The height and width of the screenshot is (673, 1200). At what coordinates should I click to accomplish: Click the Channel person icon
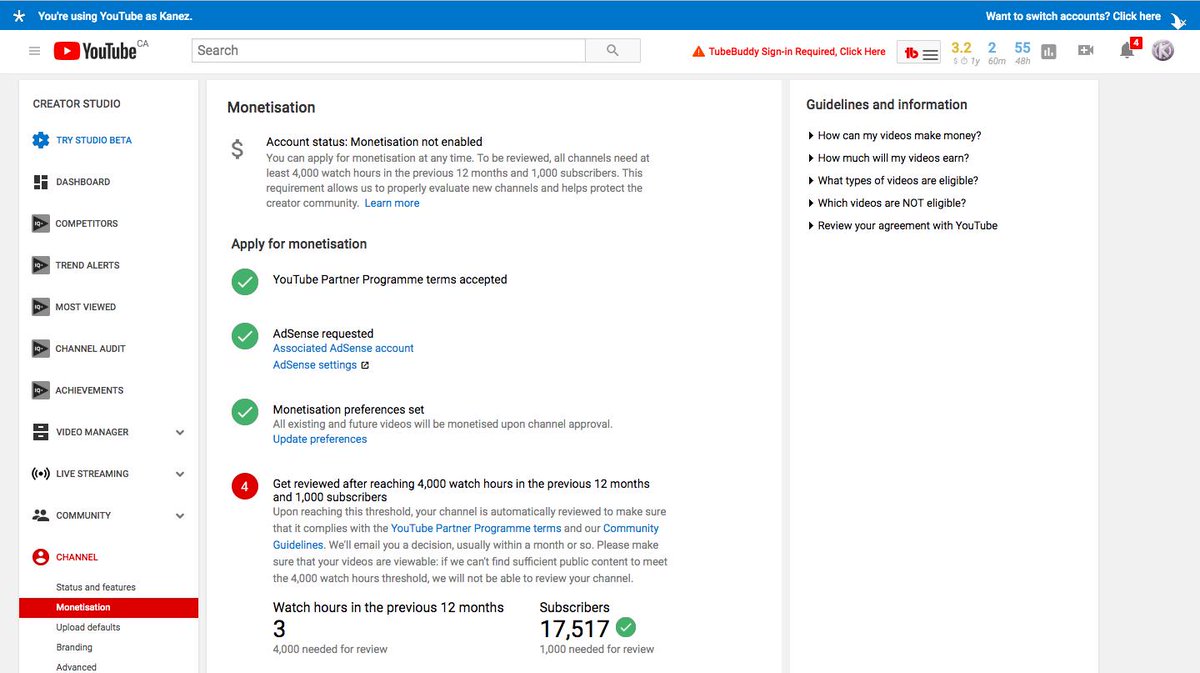41,557
